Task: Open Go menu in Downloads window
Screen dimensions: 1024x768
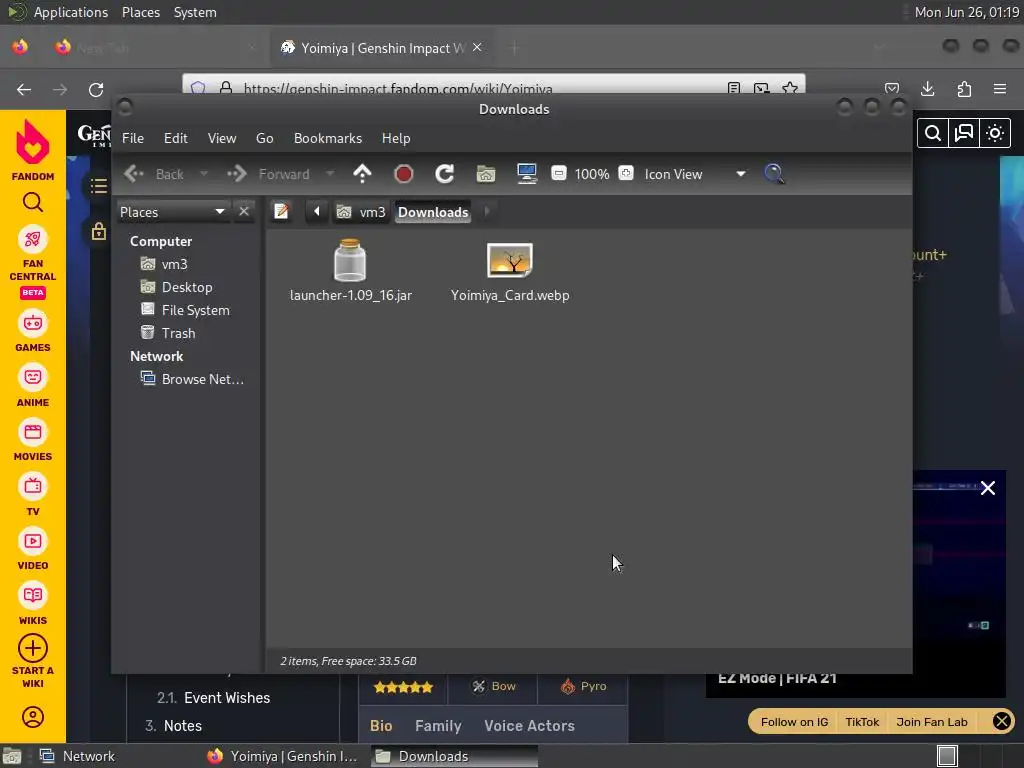Action: (264, 138)
